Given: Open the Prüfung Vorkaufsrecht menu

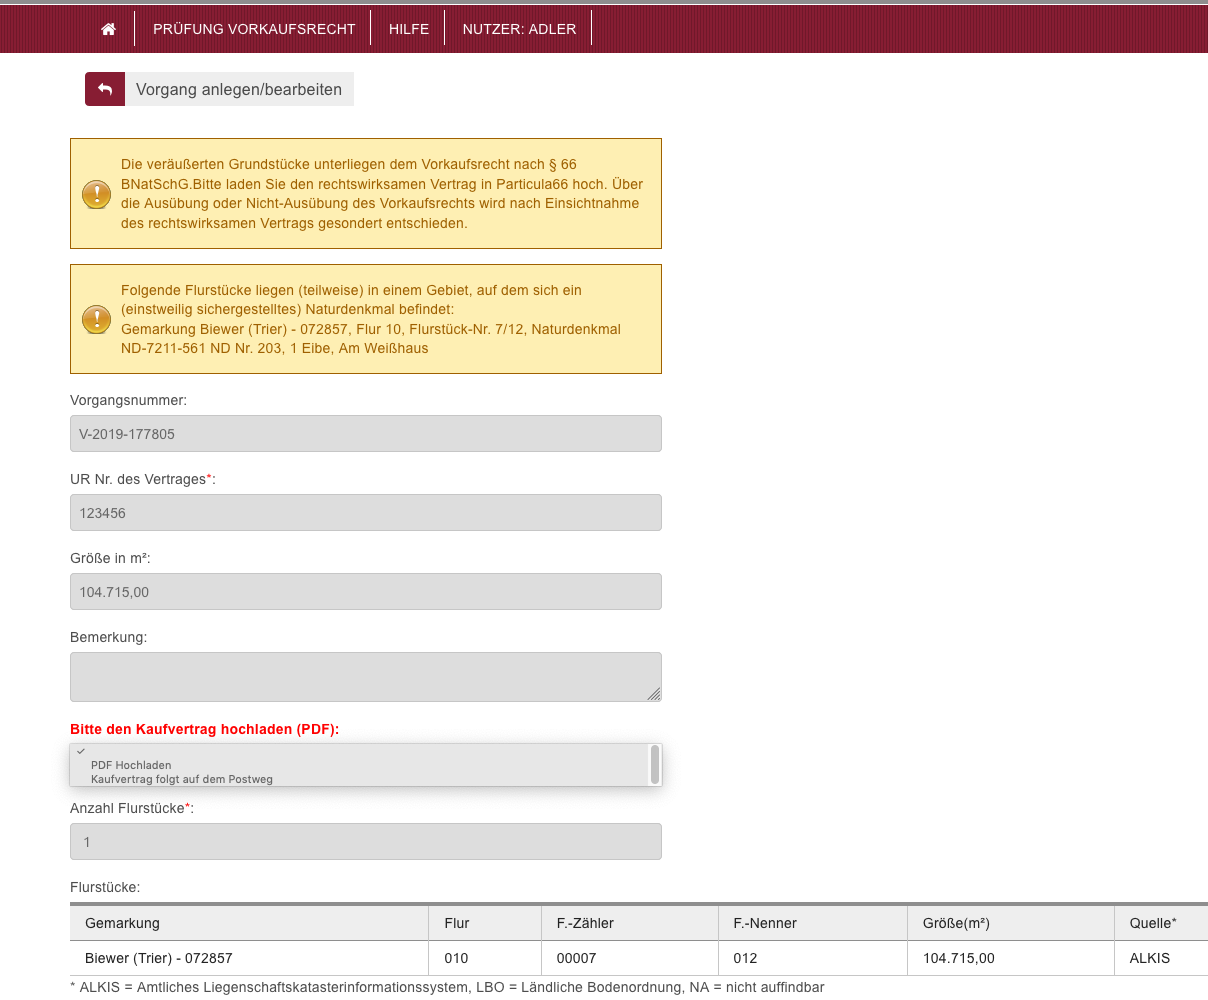Looking at the screenshot, I should [254, 29].
